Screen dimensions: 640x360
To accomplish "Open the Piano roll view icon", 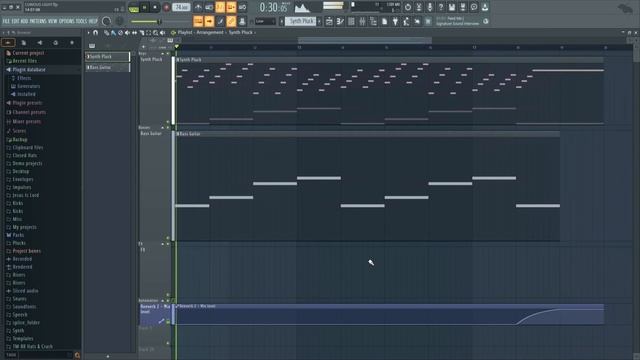I will [x=340, y=21].
